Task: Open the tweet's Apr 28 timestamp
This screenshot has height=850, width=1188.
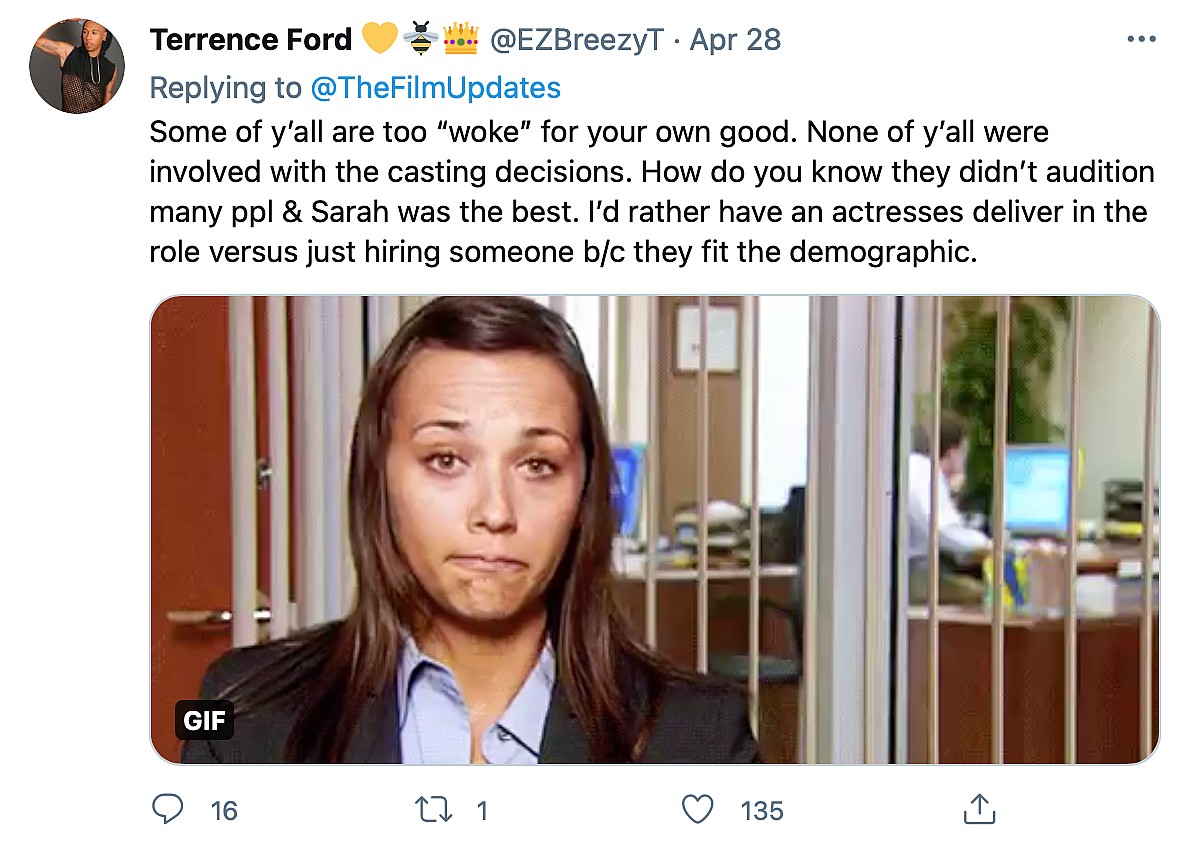Action: click(735, 40)
